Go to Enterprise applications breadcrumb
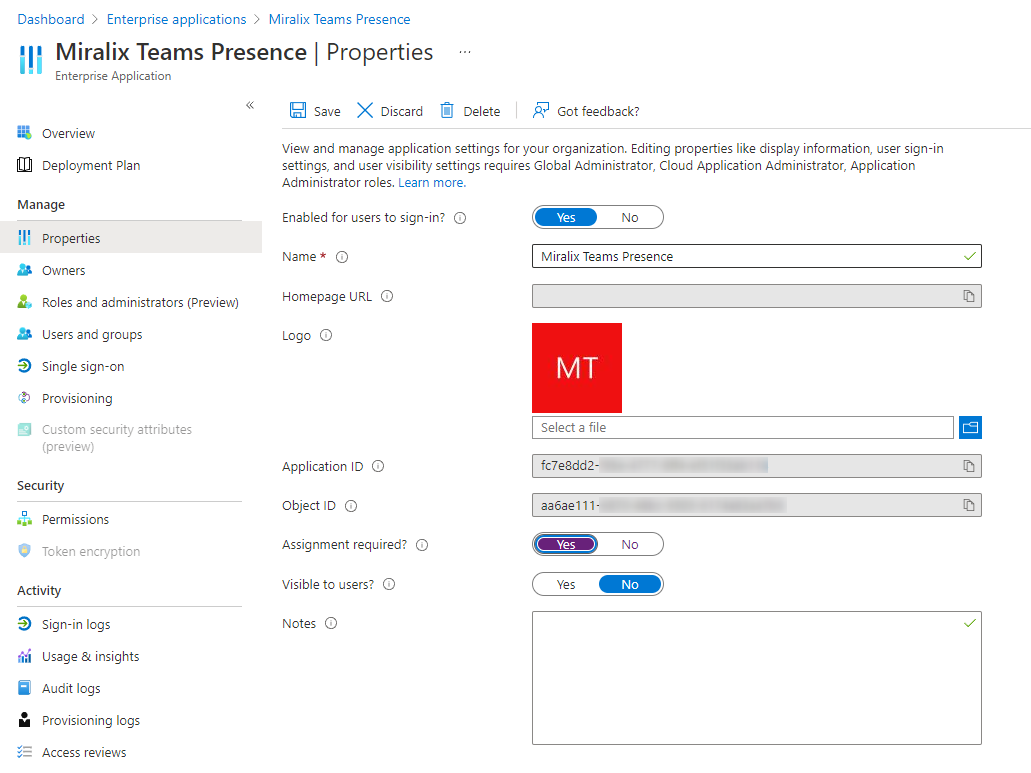The width and height of the screenshot is (1031, 773). [176, 19]
